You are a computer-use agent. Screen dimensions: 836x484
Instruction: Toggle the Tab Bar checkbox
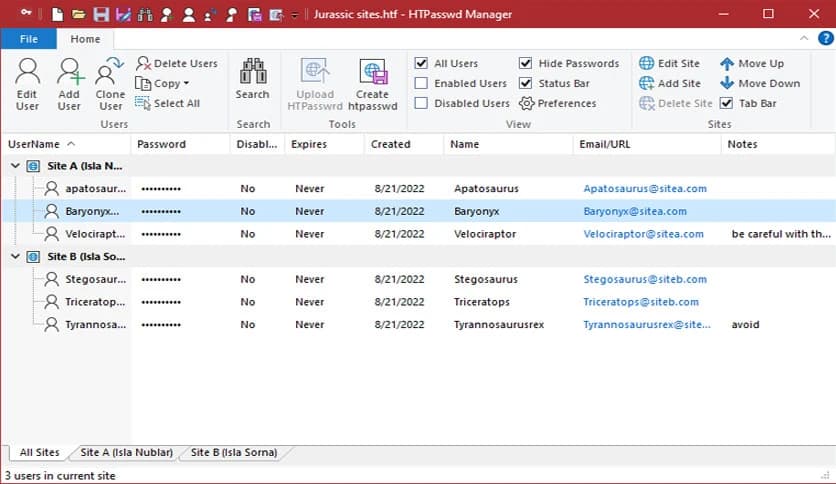(x=727, y=104)
